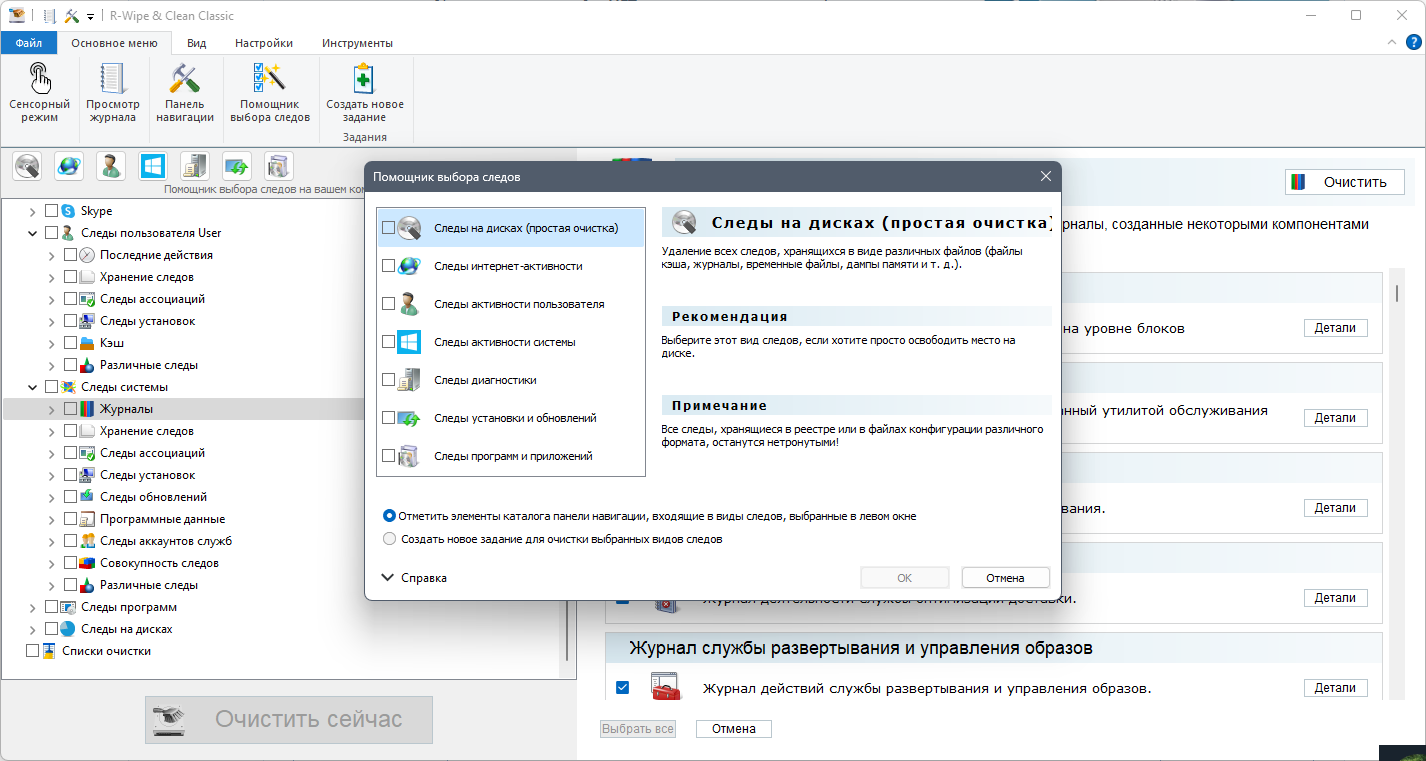Select Создать новое задание radio option

click(390, 539)
